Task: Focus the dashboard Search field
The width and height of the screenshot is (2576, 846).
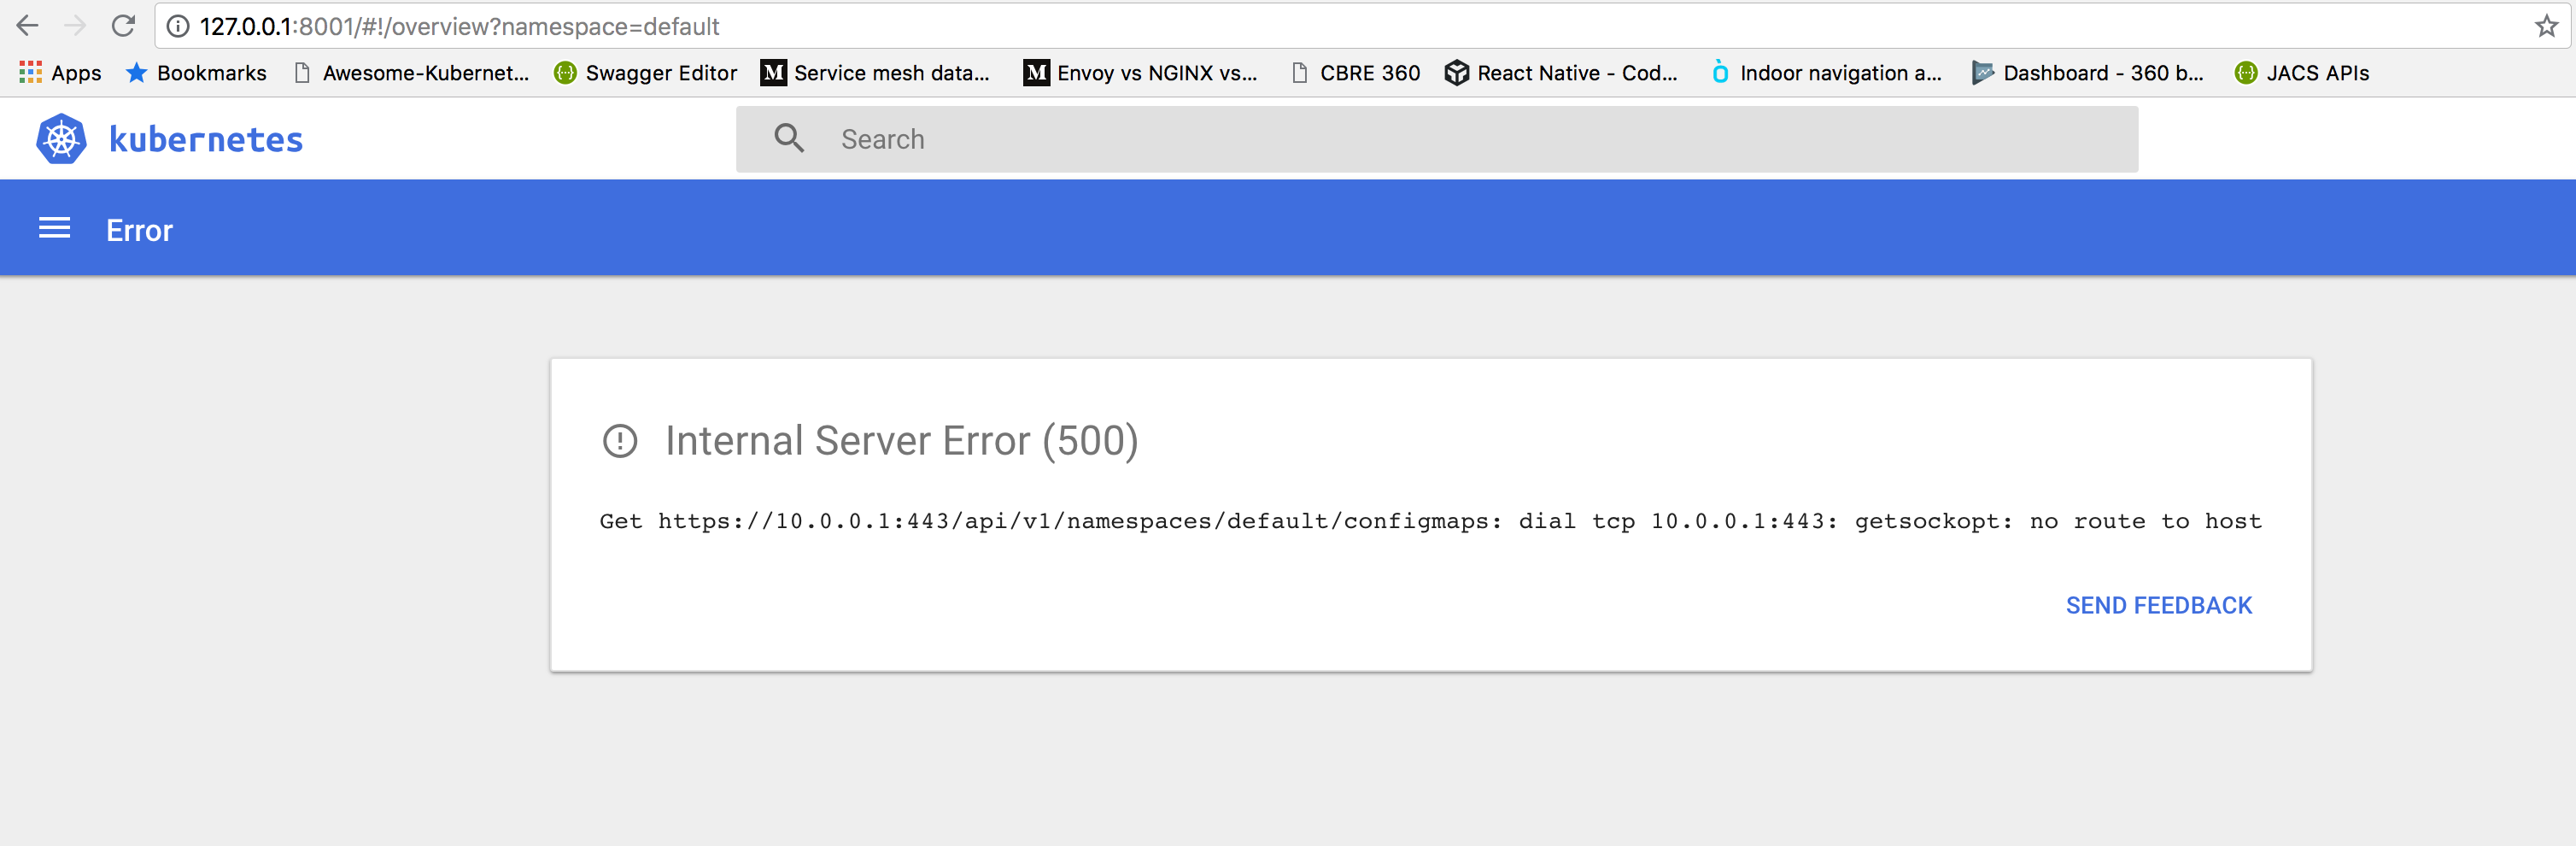Action: [1437, 139]
